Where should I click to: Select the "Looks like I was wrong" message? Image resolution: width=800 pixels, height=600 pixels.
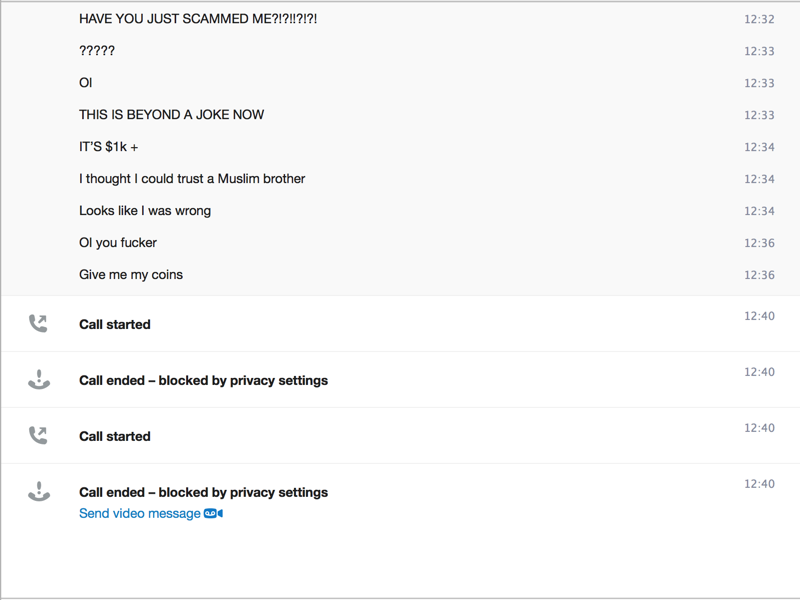pyautogui.click(x=145, y=211)
